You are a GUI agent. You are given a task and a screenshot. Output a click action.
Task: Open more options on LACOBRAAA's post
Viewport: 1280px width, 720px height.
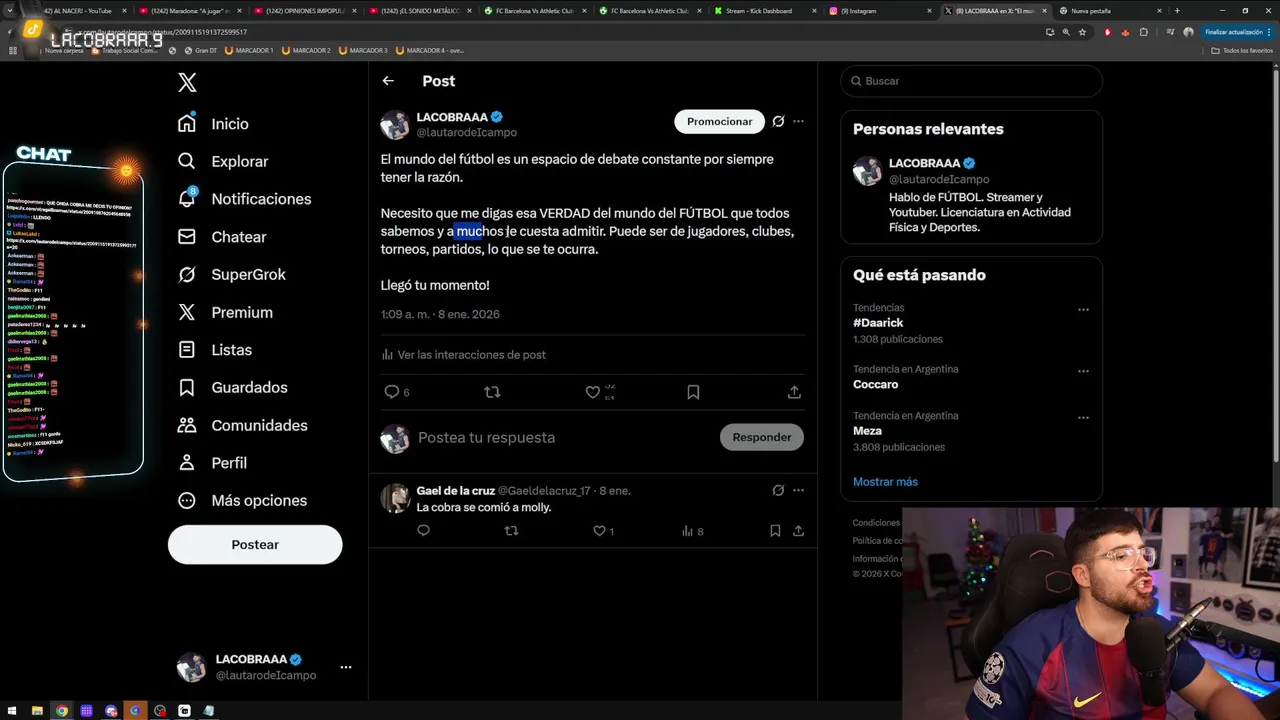798,121
